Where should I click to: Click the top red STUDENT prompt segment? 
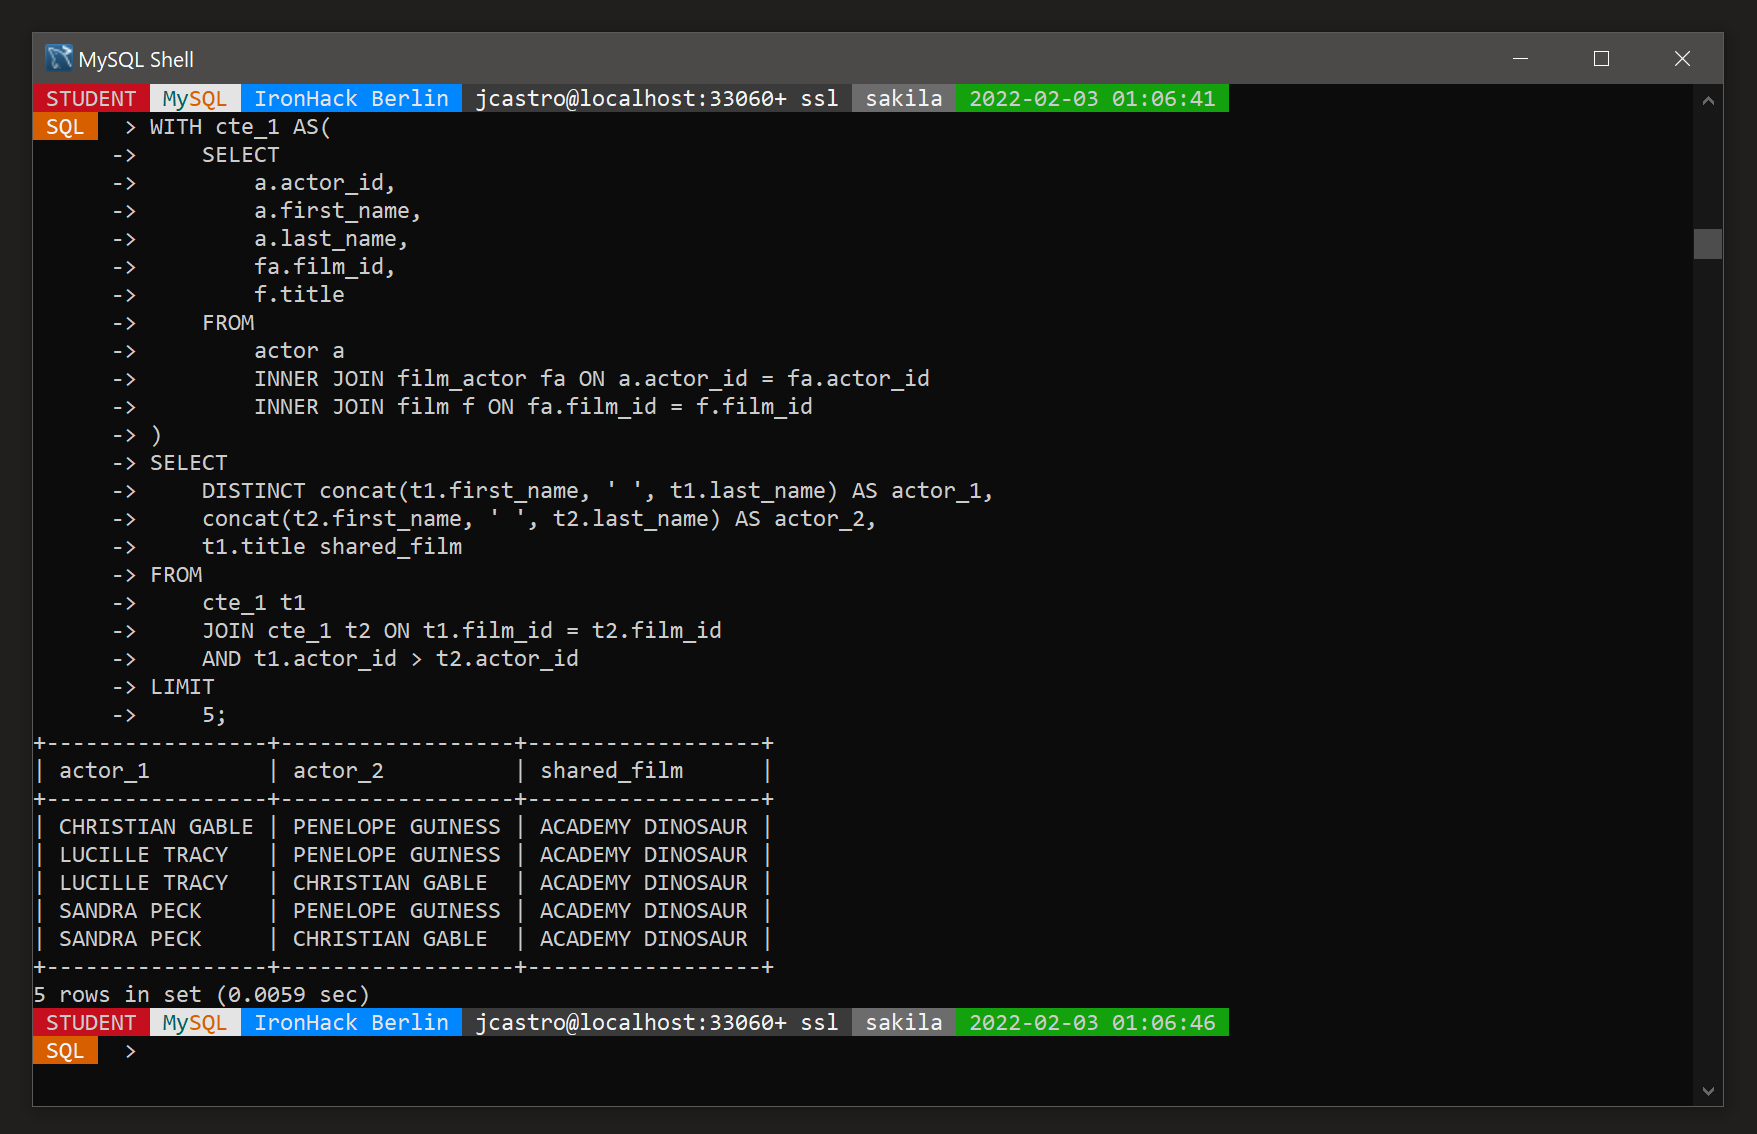tap(91, 98)
